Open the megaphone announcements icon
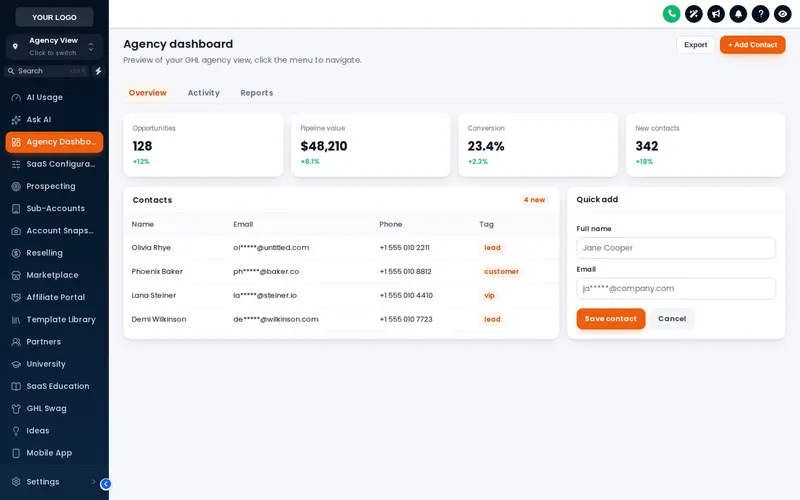 point(716,14)
